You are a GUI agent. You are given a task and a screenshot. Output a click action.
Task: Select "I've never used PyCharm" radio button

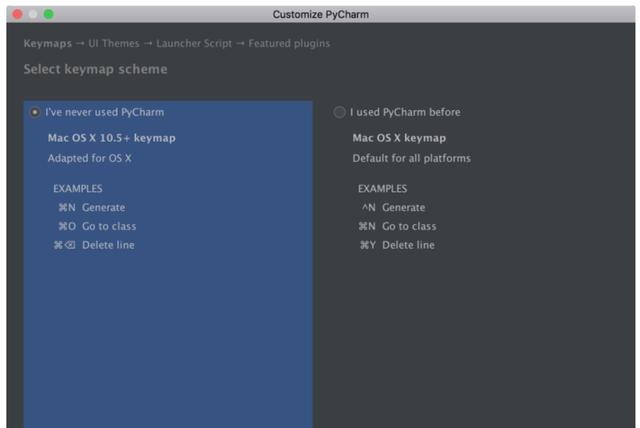[35, 112]
